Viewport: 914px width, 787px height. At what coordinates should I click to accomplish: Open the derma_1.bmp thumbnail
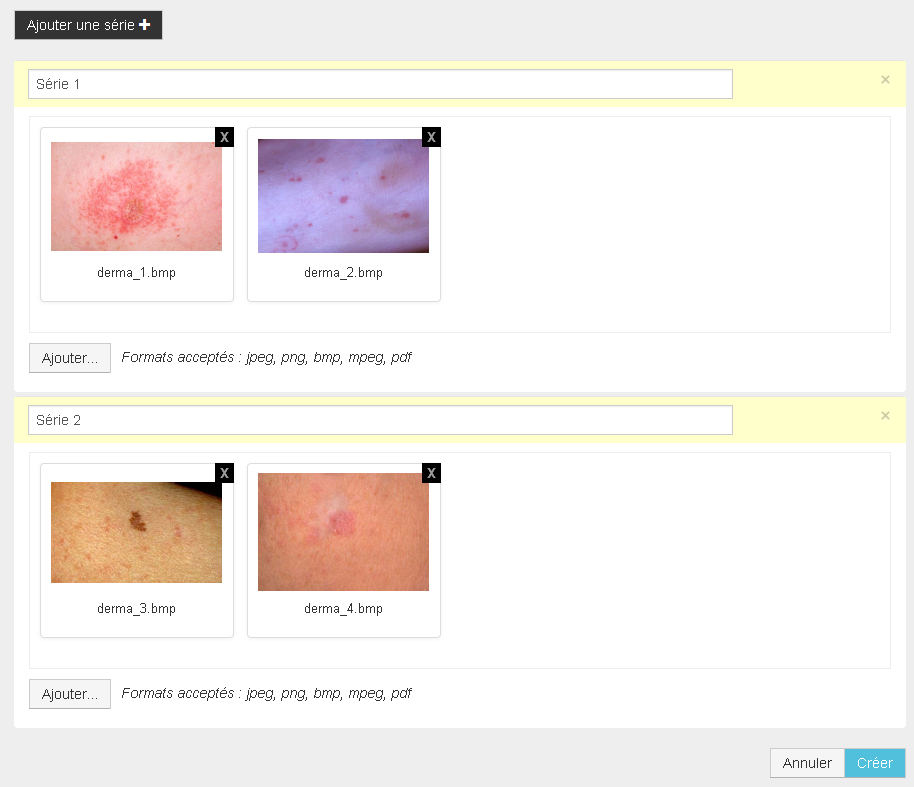136,196
